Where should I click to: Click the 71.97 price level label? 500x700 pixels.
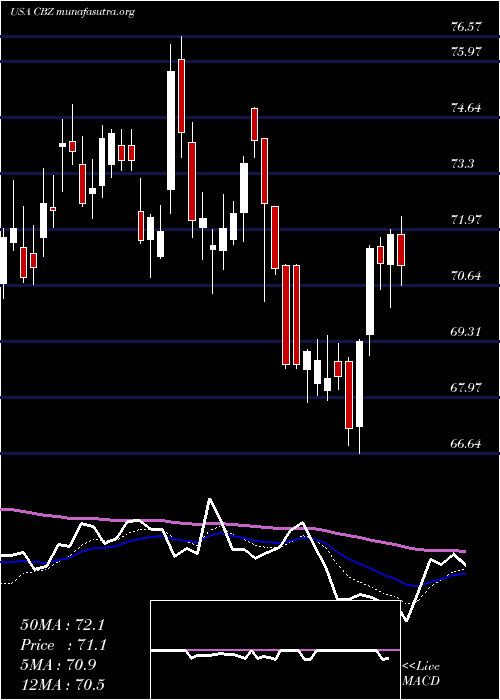coord(466,220)
